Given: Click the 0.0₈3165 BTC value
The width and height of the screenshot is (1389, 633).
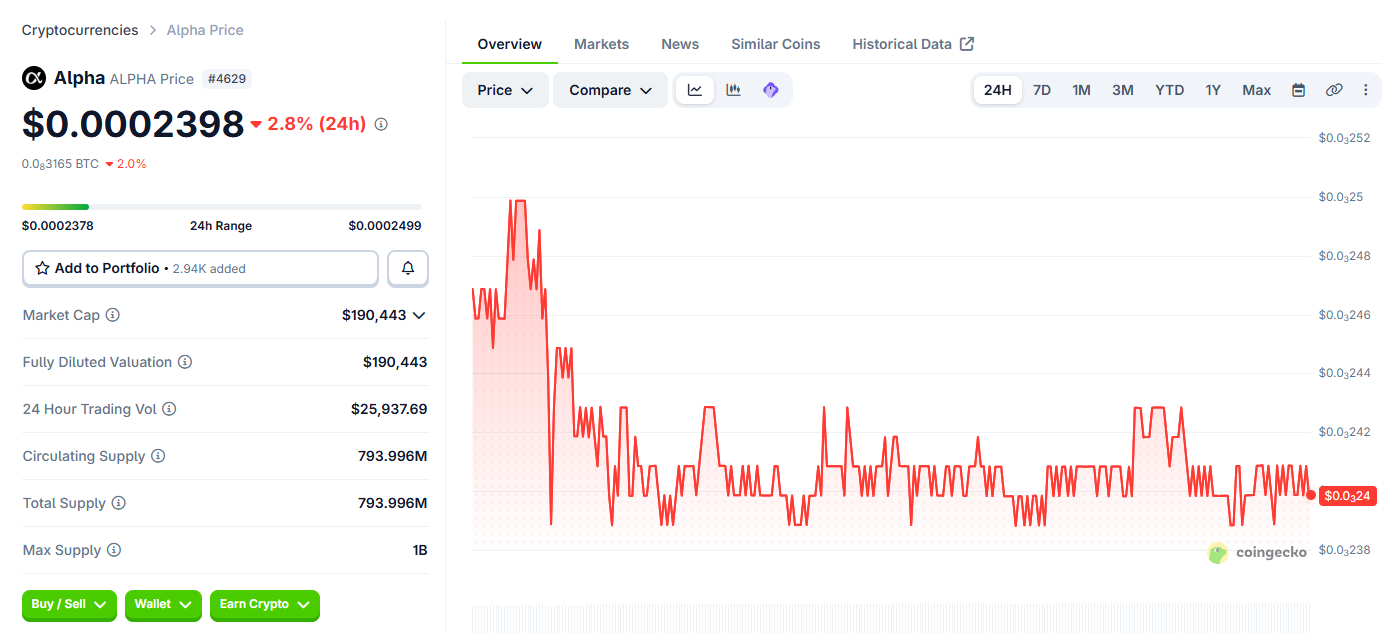Looking at the screenshot, I should click(x=60, y=164).
